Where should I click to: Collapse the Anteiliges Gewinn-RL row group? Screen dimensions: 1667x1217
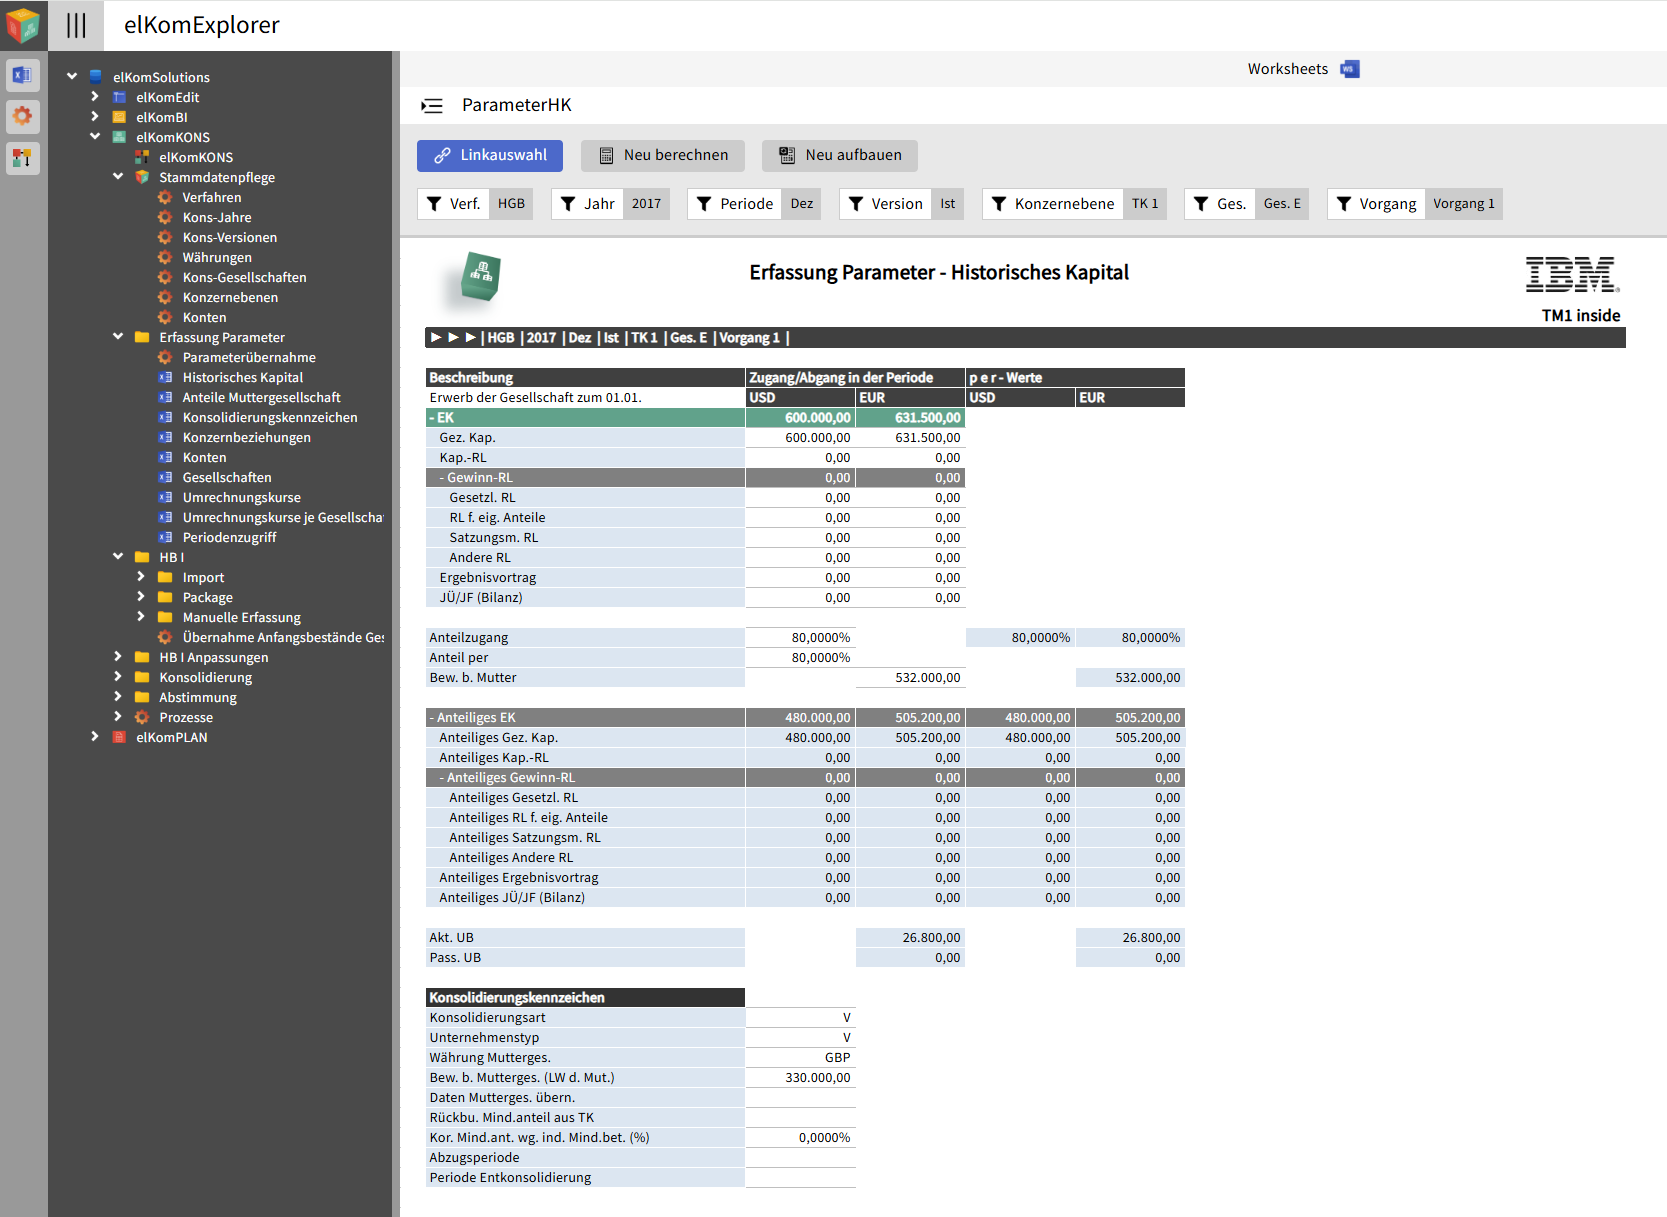click(x=442, y=778)
